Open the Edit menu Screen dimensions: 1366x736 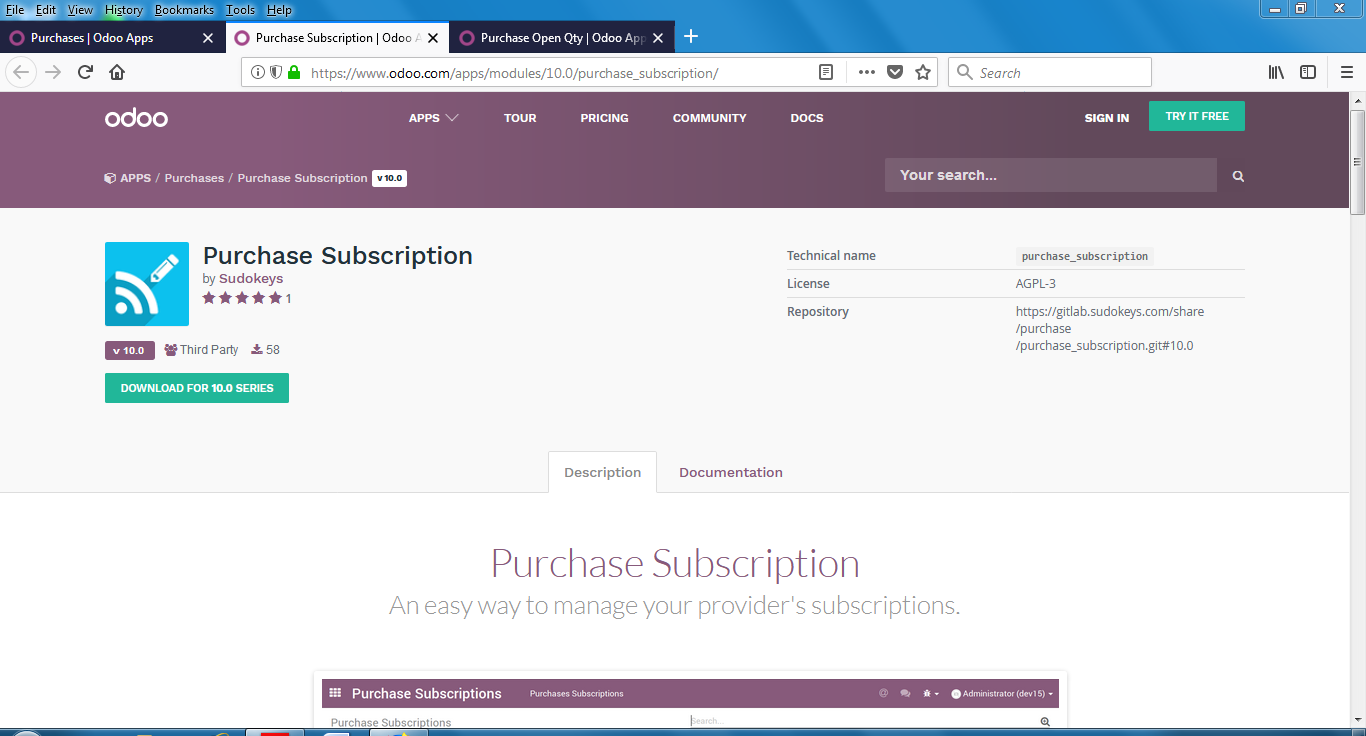[46, 10]
